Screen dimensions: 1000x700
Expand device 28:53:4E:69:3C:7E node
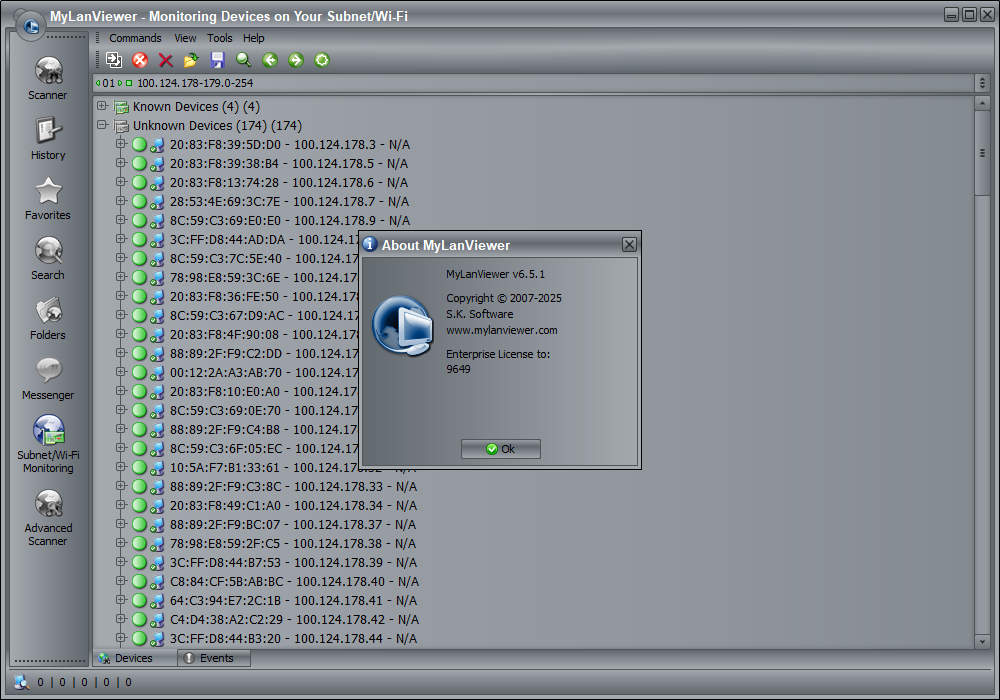coord(121,201)
